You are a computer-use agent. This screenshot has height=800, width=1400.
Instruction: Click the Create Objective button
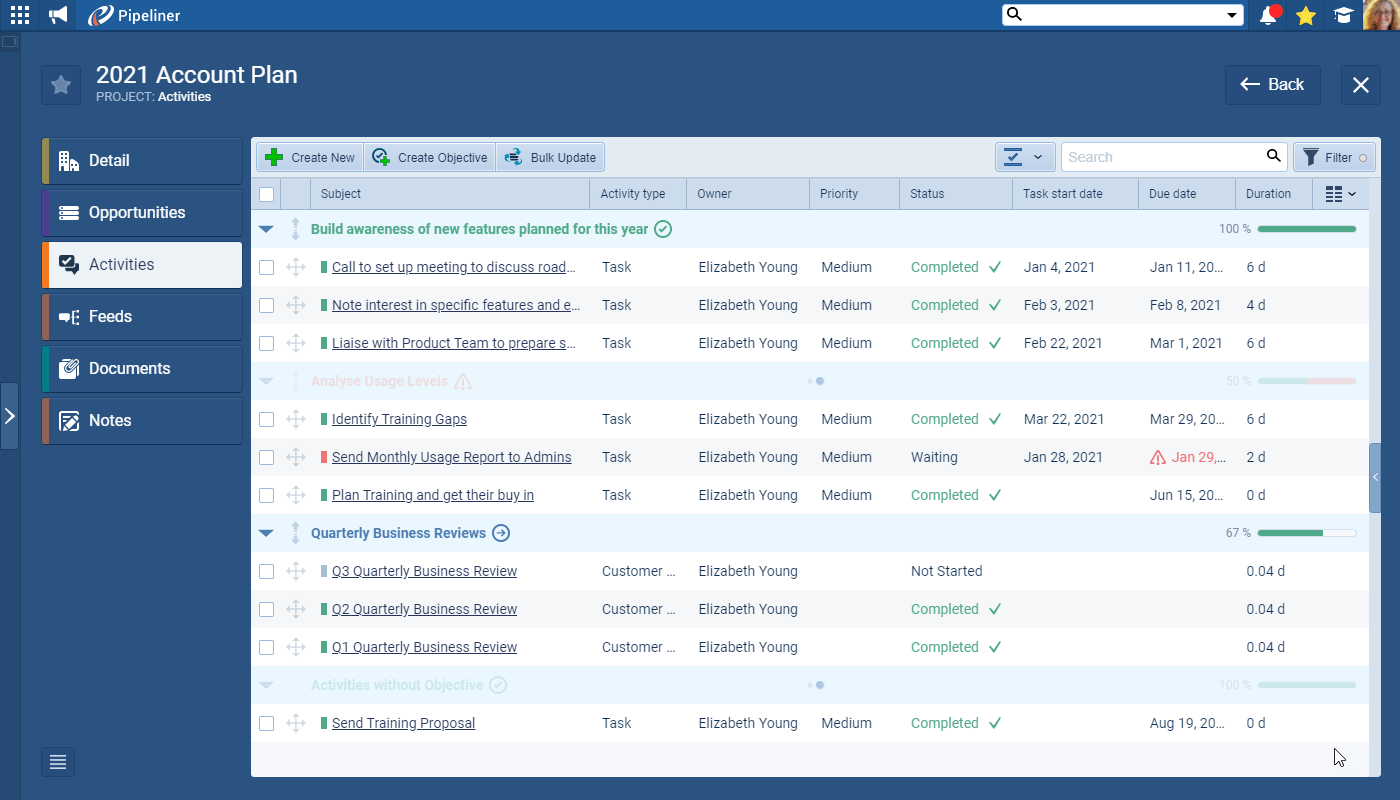[429, 157]
